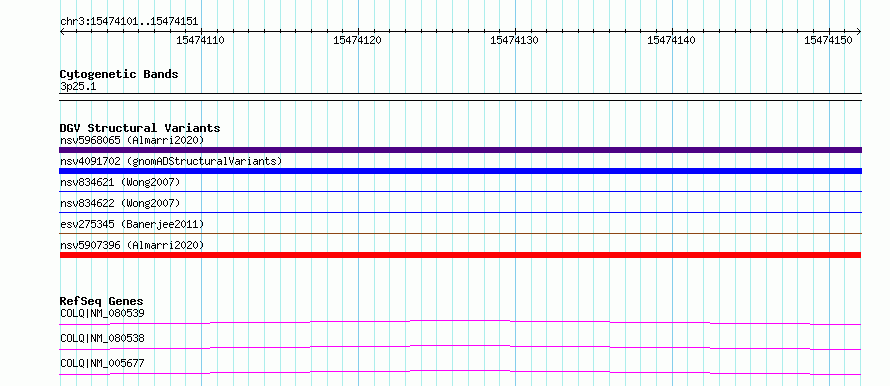The image size is (890, 386).
Task: Click the DGV Structural Variants track heading
Action: 140,128
